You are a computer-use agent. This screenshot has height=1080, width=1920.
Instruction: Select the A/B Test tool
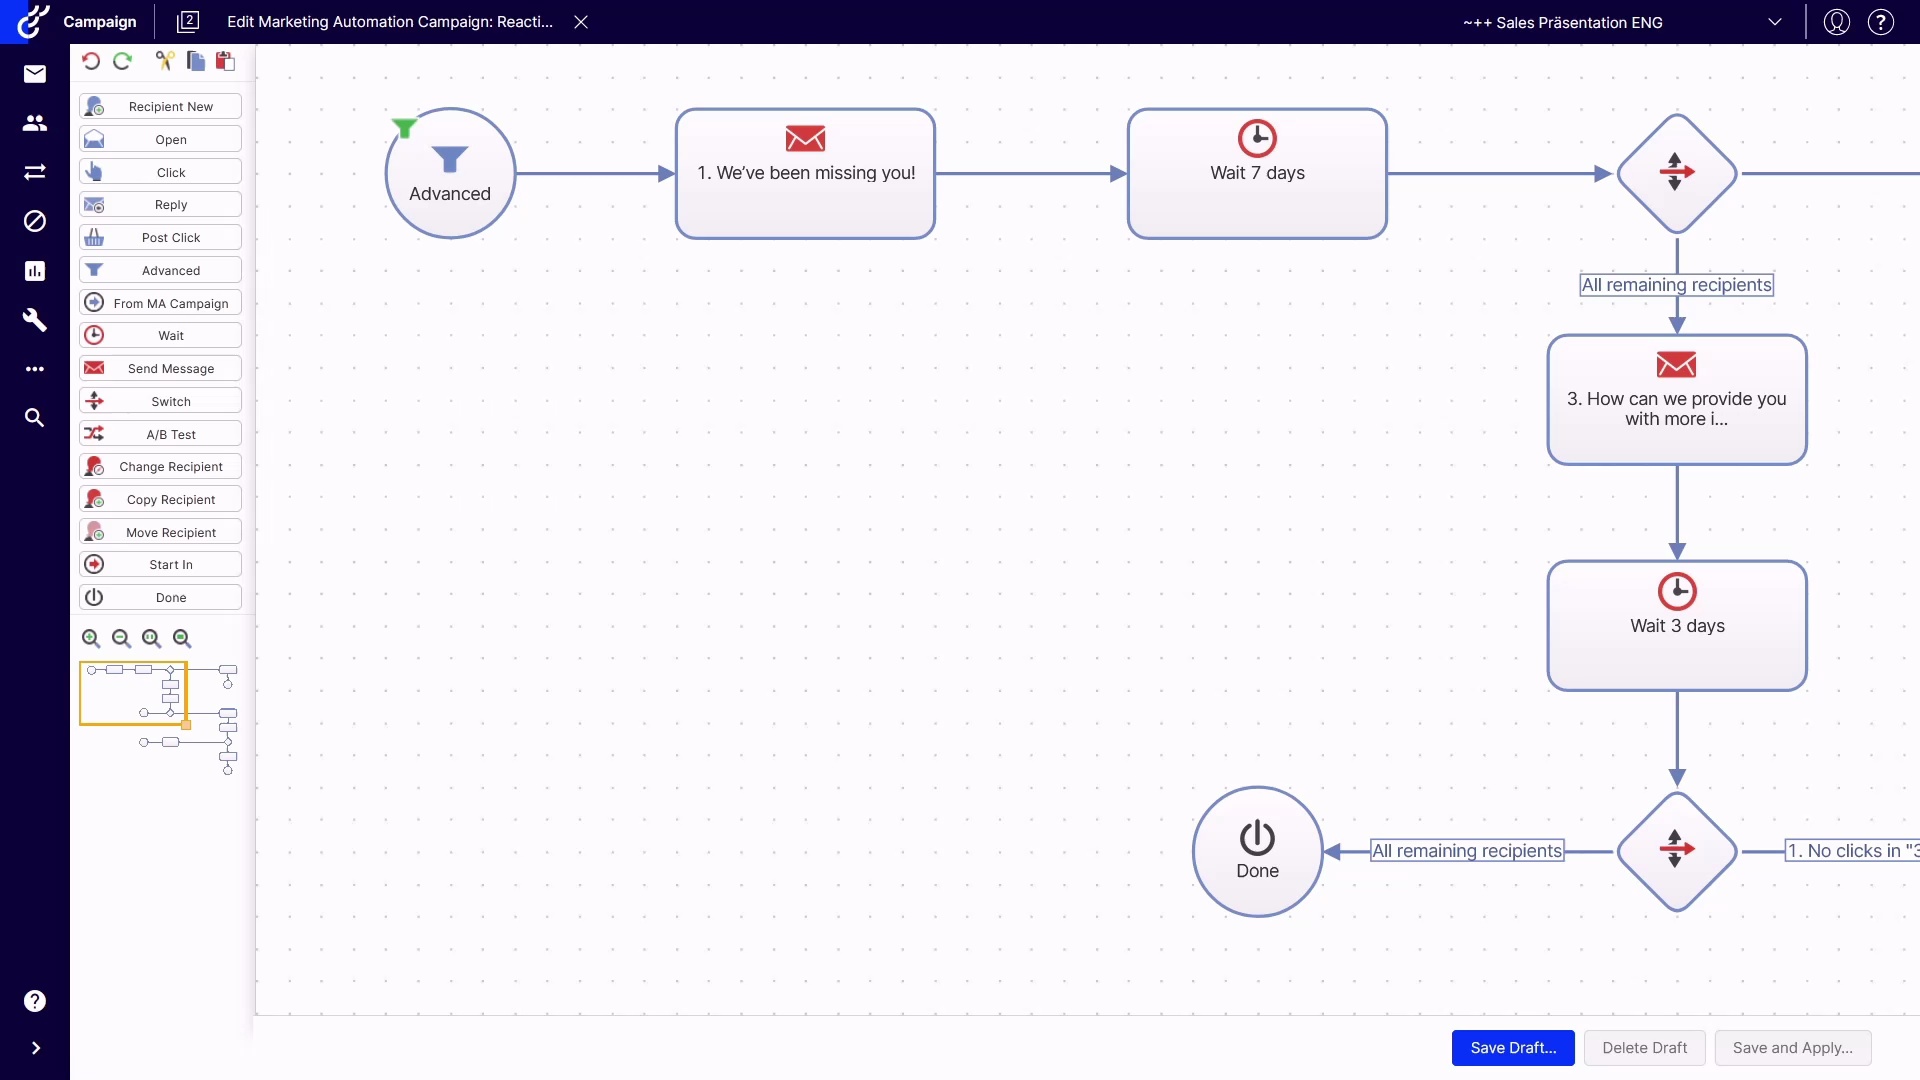(160, 433)
